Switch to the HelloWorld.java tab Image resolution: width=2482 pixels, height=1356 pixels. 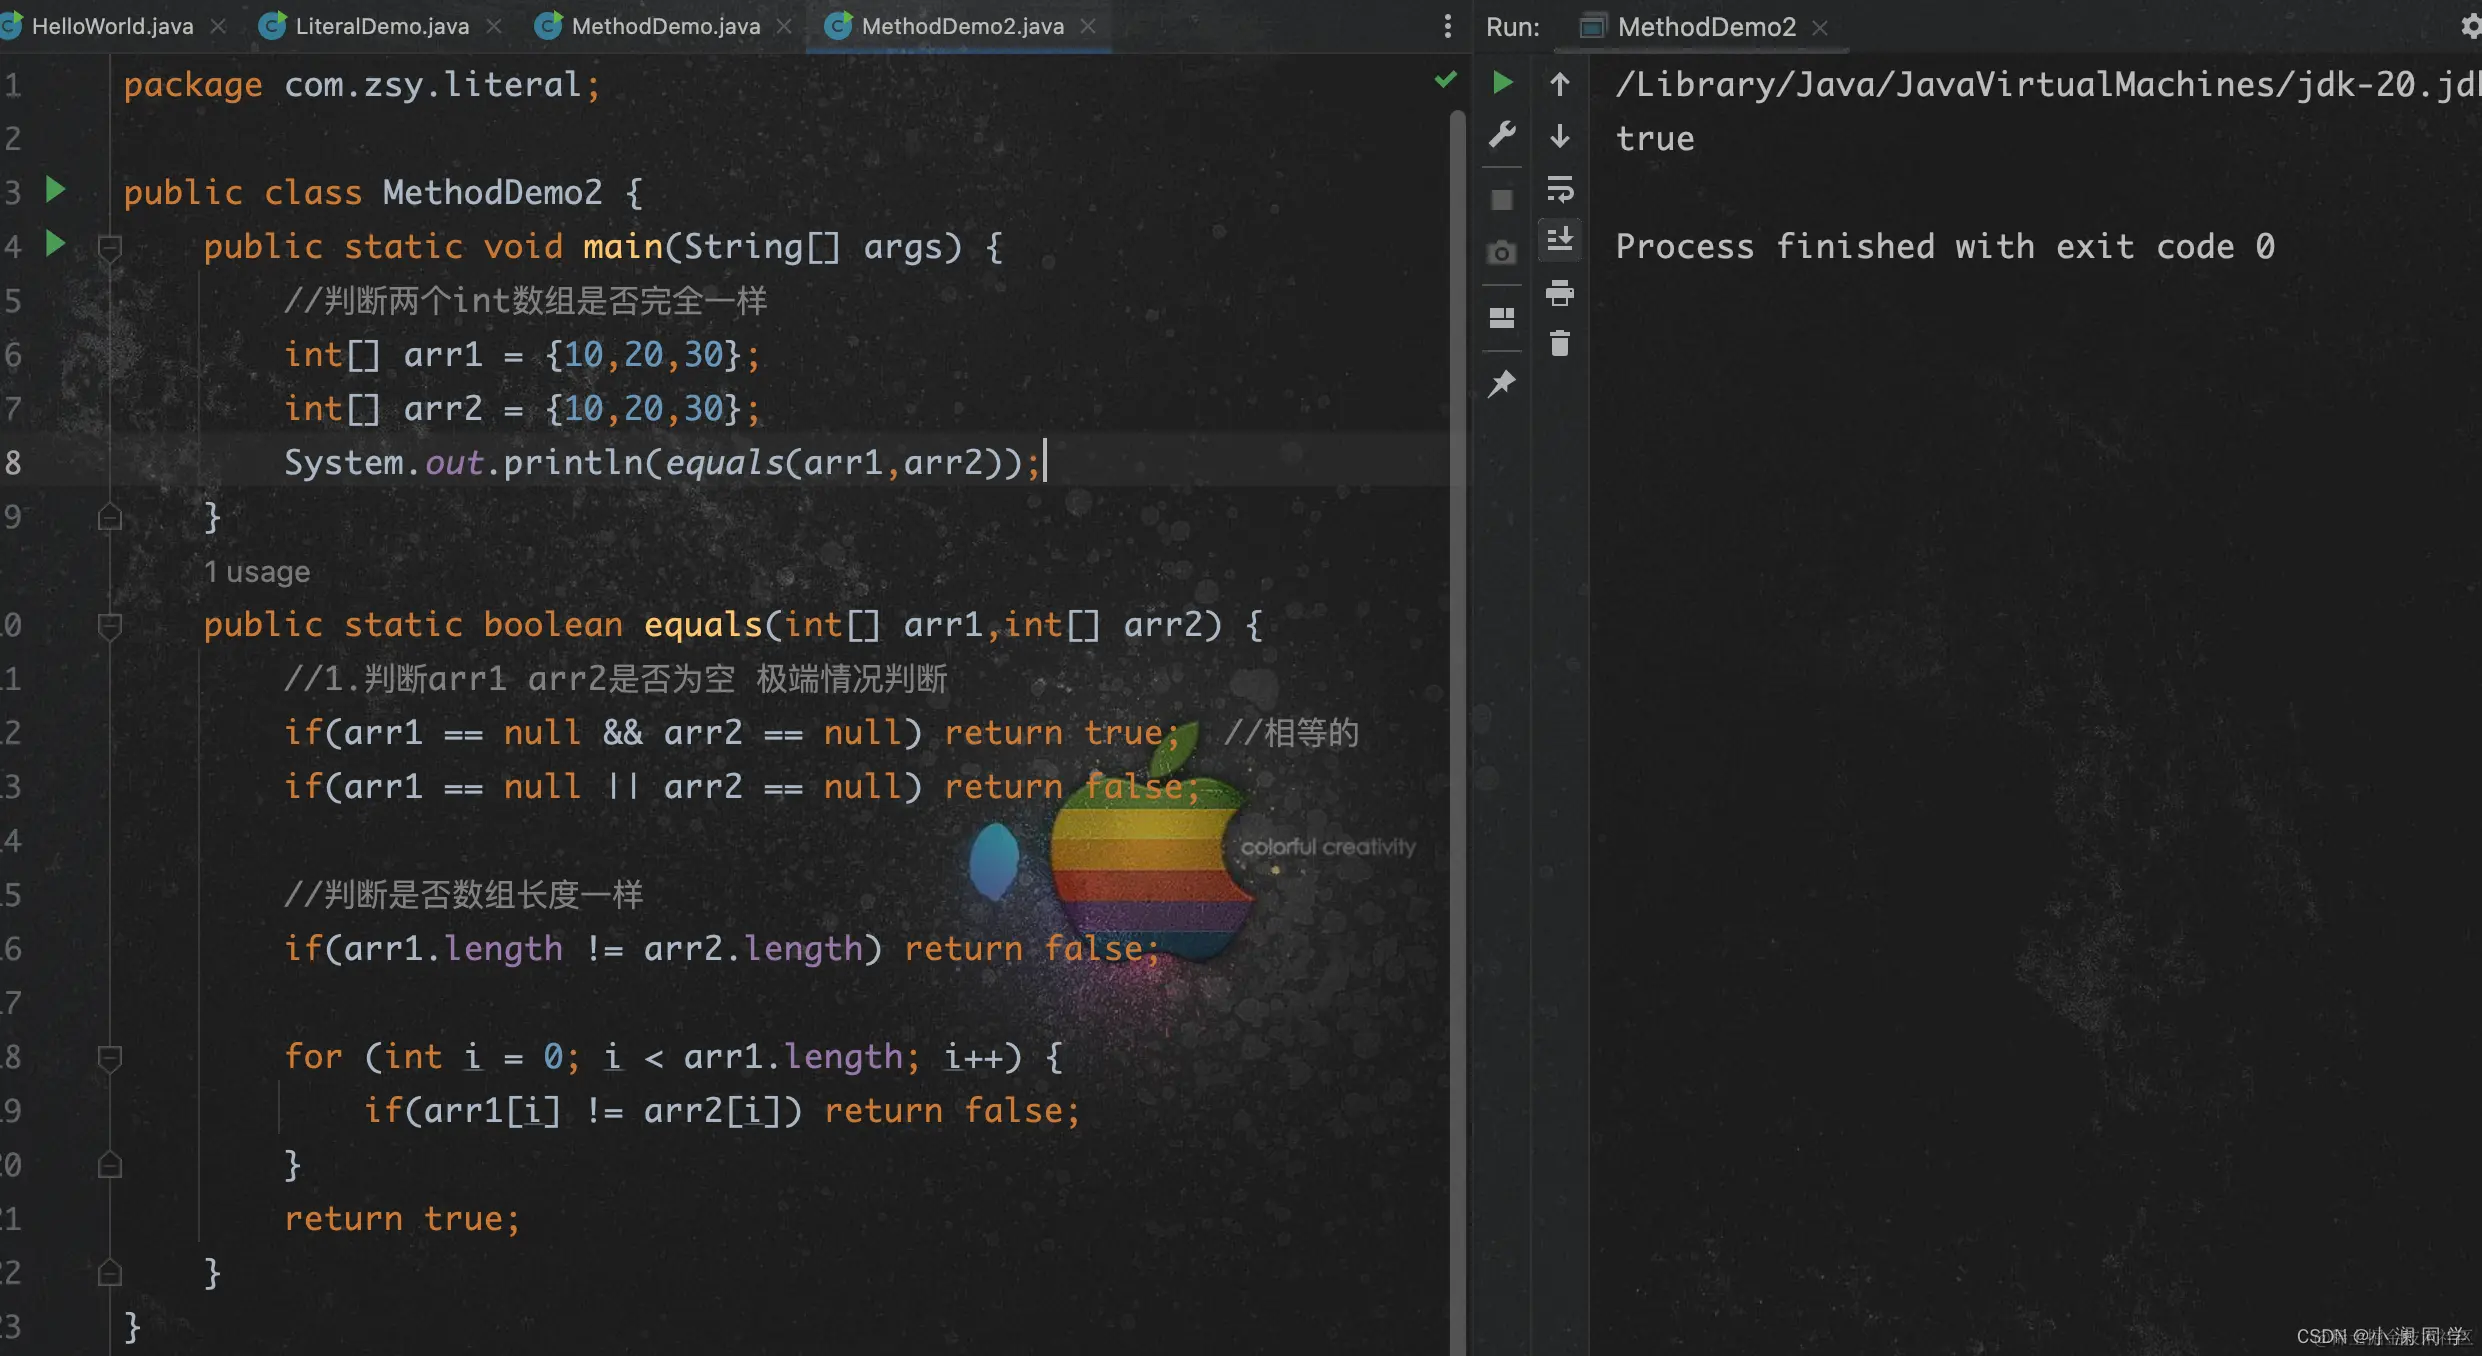(111, 26)
